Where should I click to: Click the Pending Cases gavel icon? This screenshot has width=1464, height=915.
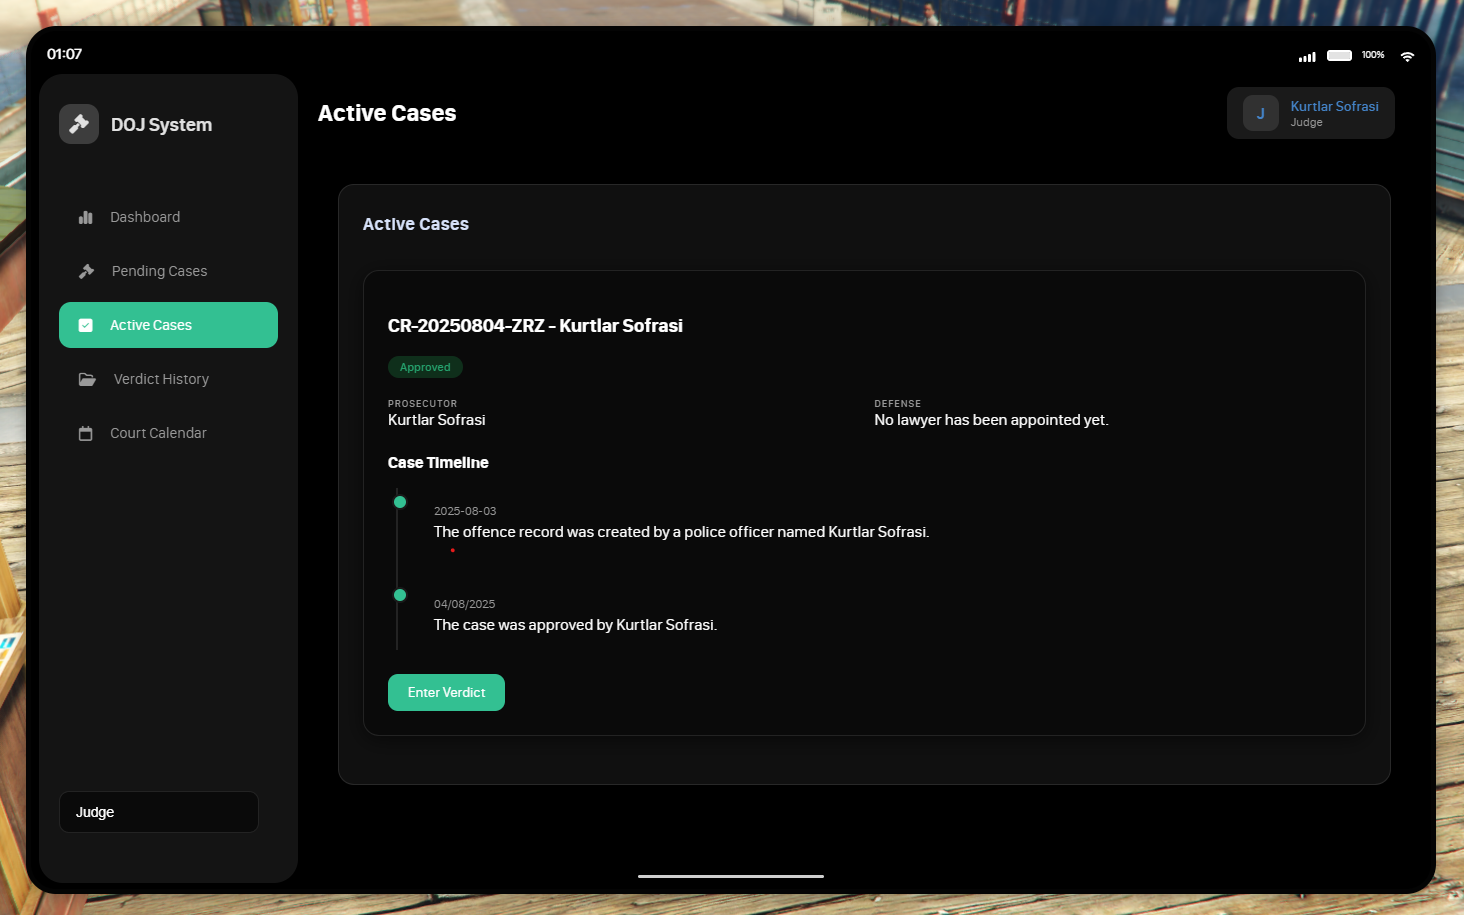87,271
